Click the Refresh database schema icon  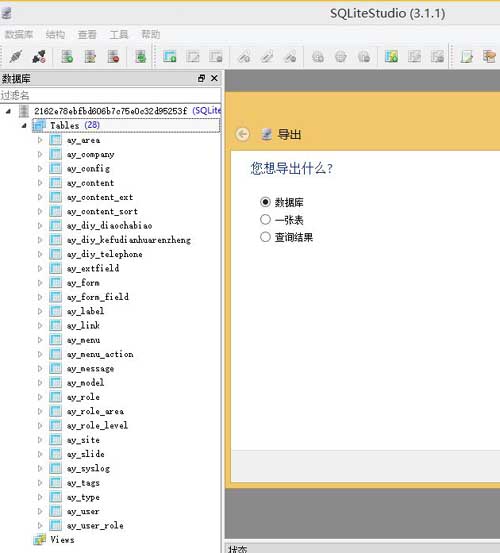140,56
